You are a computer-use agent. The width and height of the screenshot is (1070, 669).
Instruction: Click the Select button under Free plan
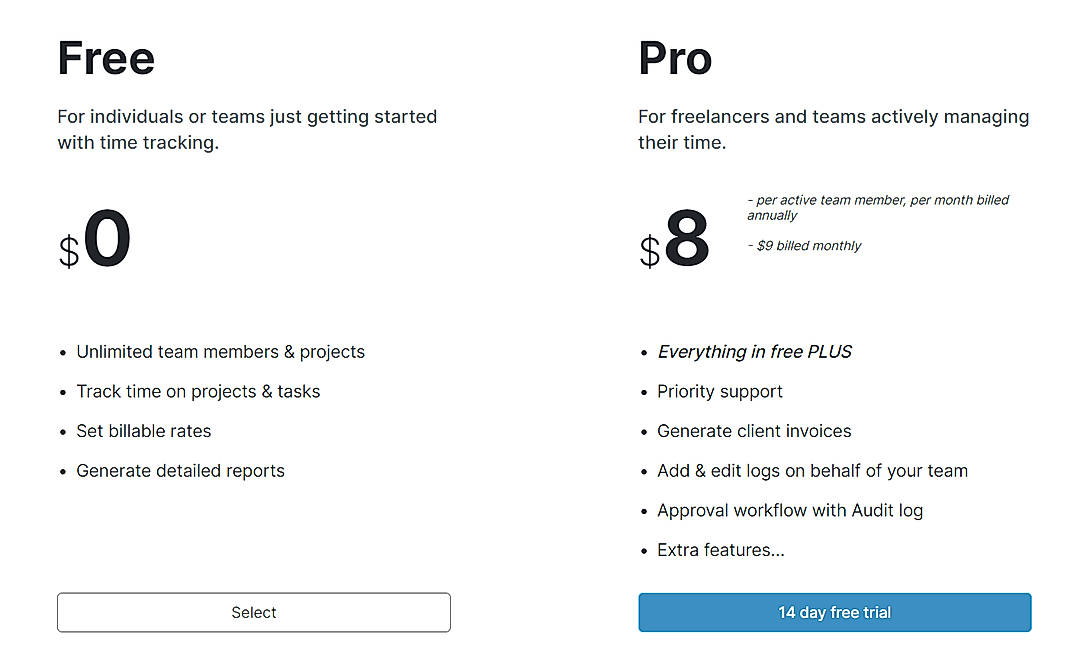click(x=253, y=612)
